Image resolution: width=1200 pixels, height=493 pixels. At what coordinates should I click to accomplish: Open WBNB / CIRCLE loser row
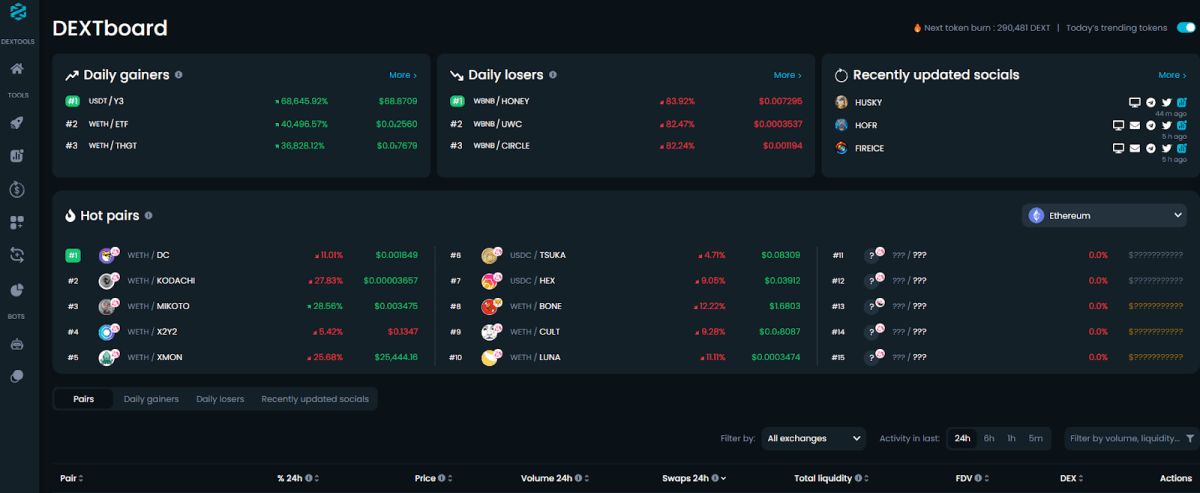point(501,146)
